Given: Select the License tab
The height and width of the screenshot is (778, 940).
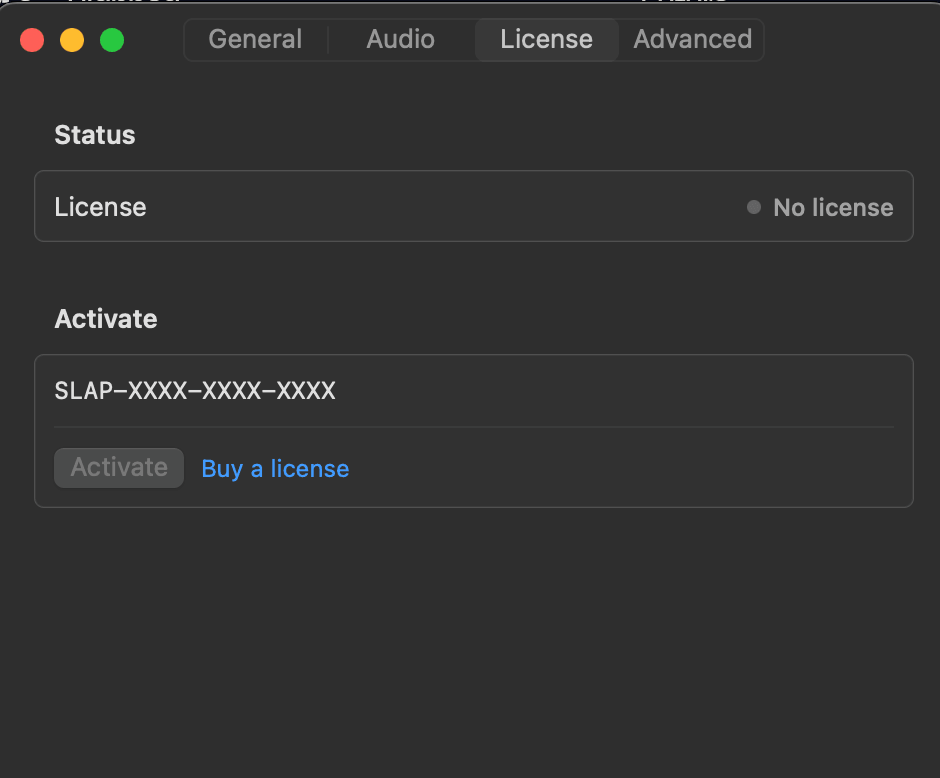Looking at the screenshot, I should 546,39.
